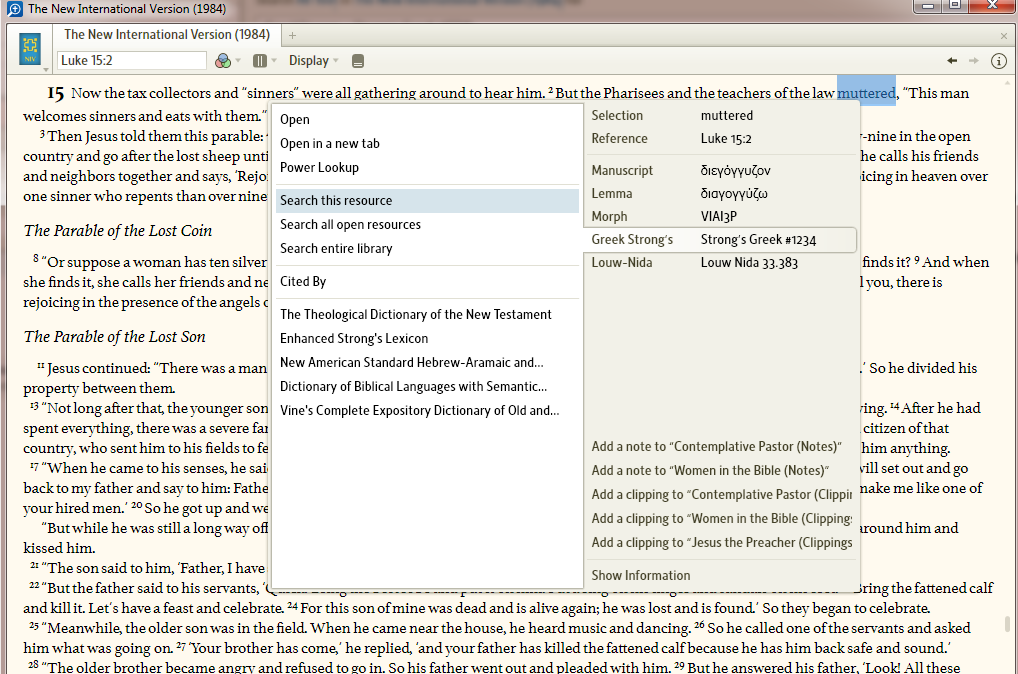Close the resource panel tab
1018x674 pixels.
(x=1004, y=36)
